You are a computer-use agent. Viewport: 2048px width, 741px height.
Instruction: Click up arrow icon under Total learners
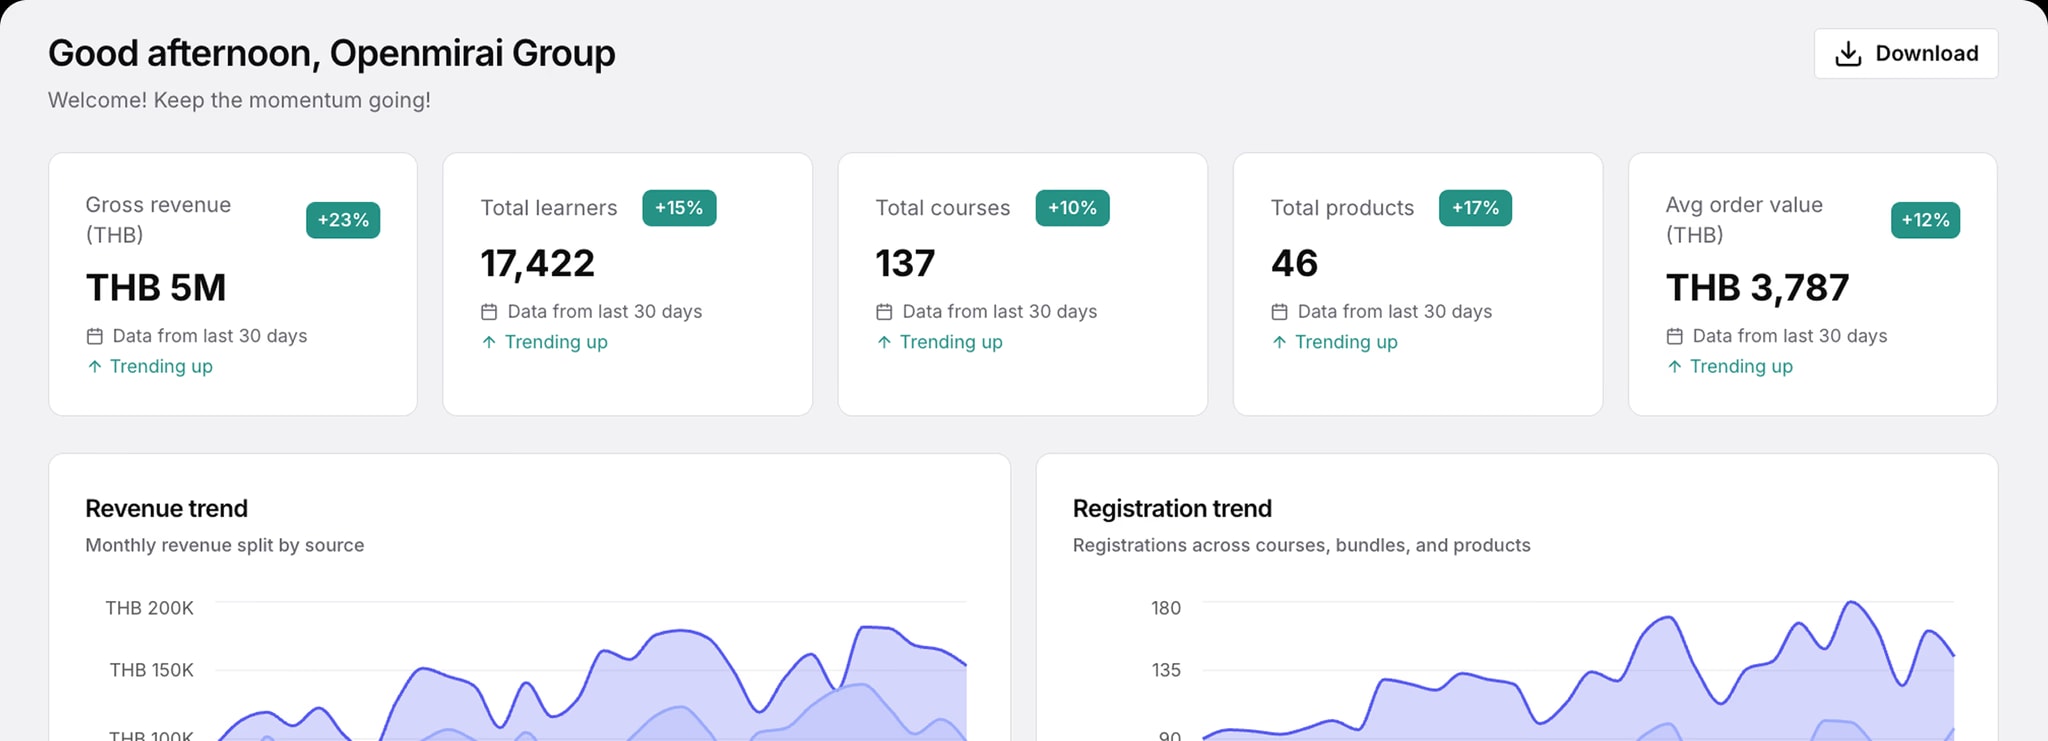489,342
